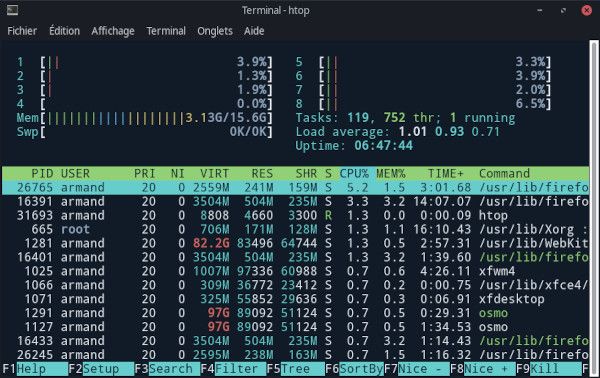
Task: Click the Uptime 06:47:44 text
Action: [x=354, y=146]
